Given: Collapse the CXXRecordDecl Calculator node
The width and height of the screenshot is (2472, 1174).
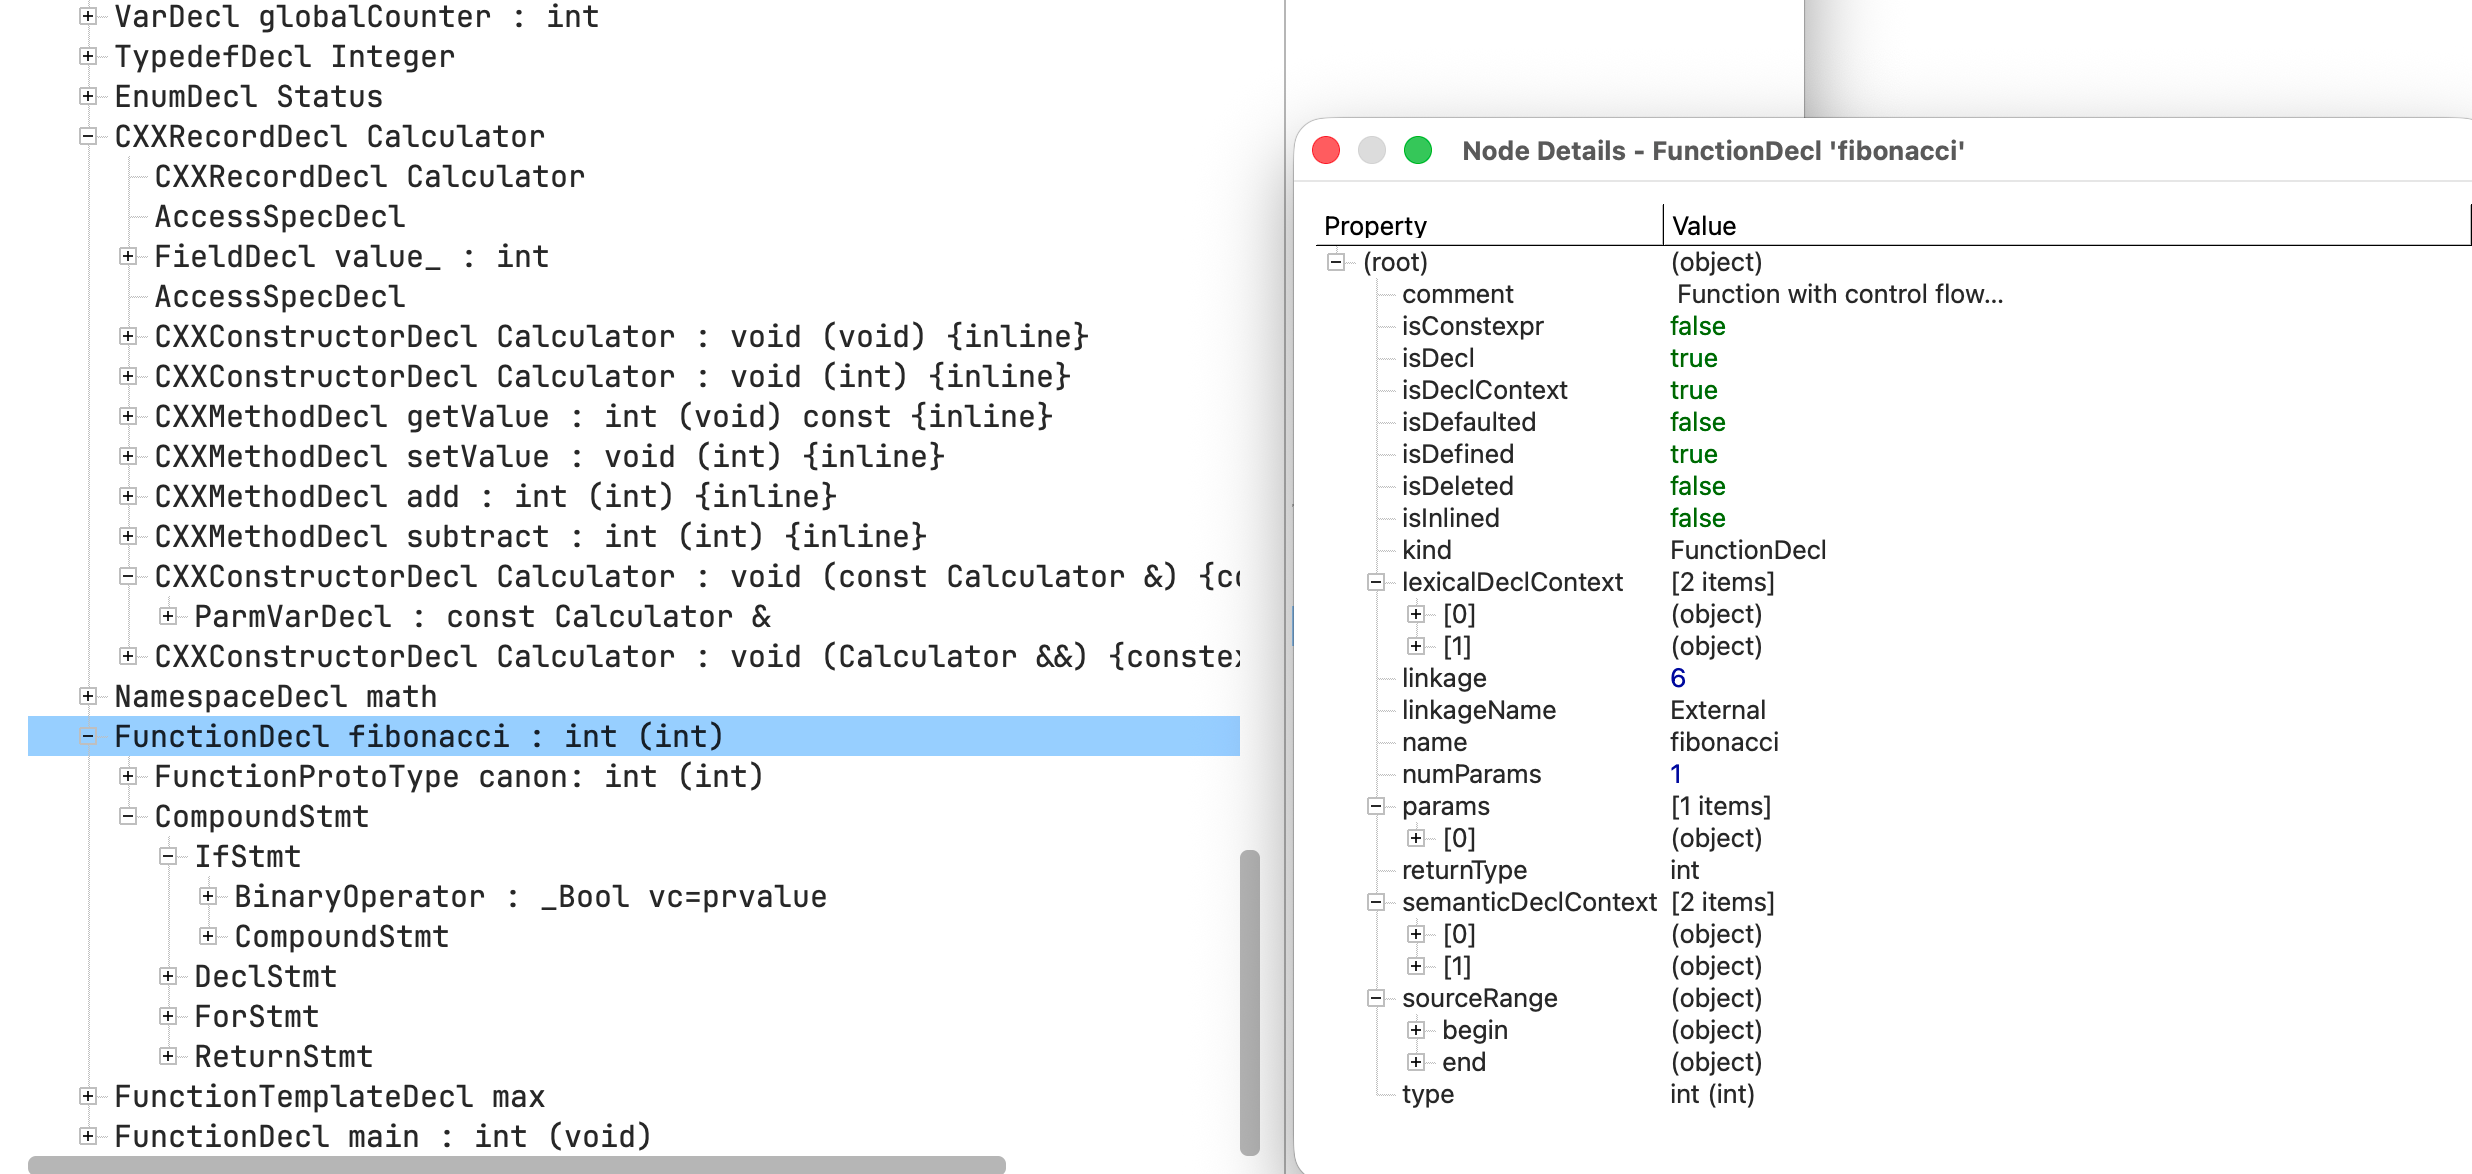Looking at the screenshot, I should pyautogui.click(x=88, y=136).
